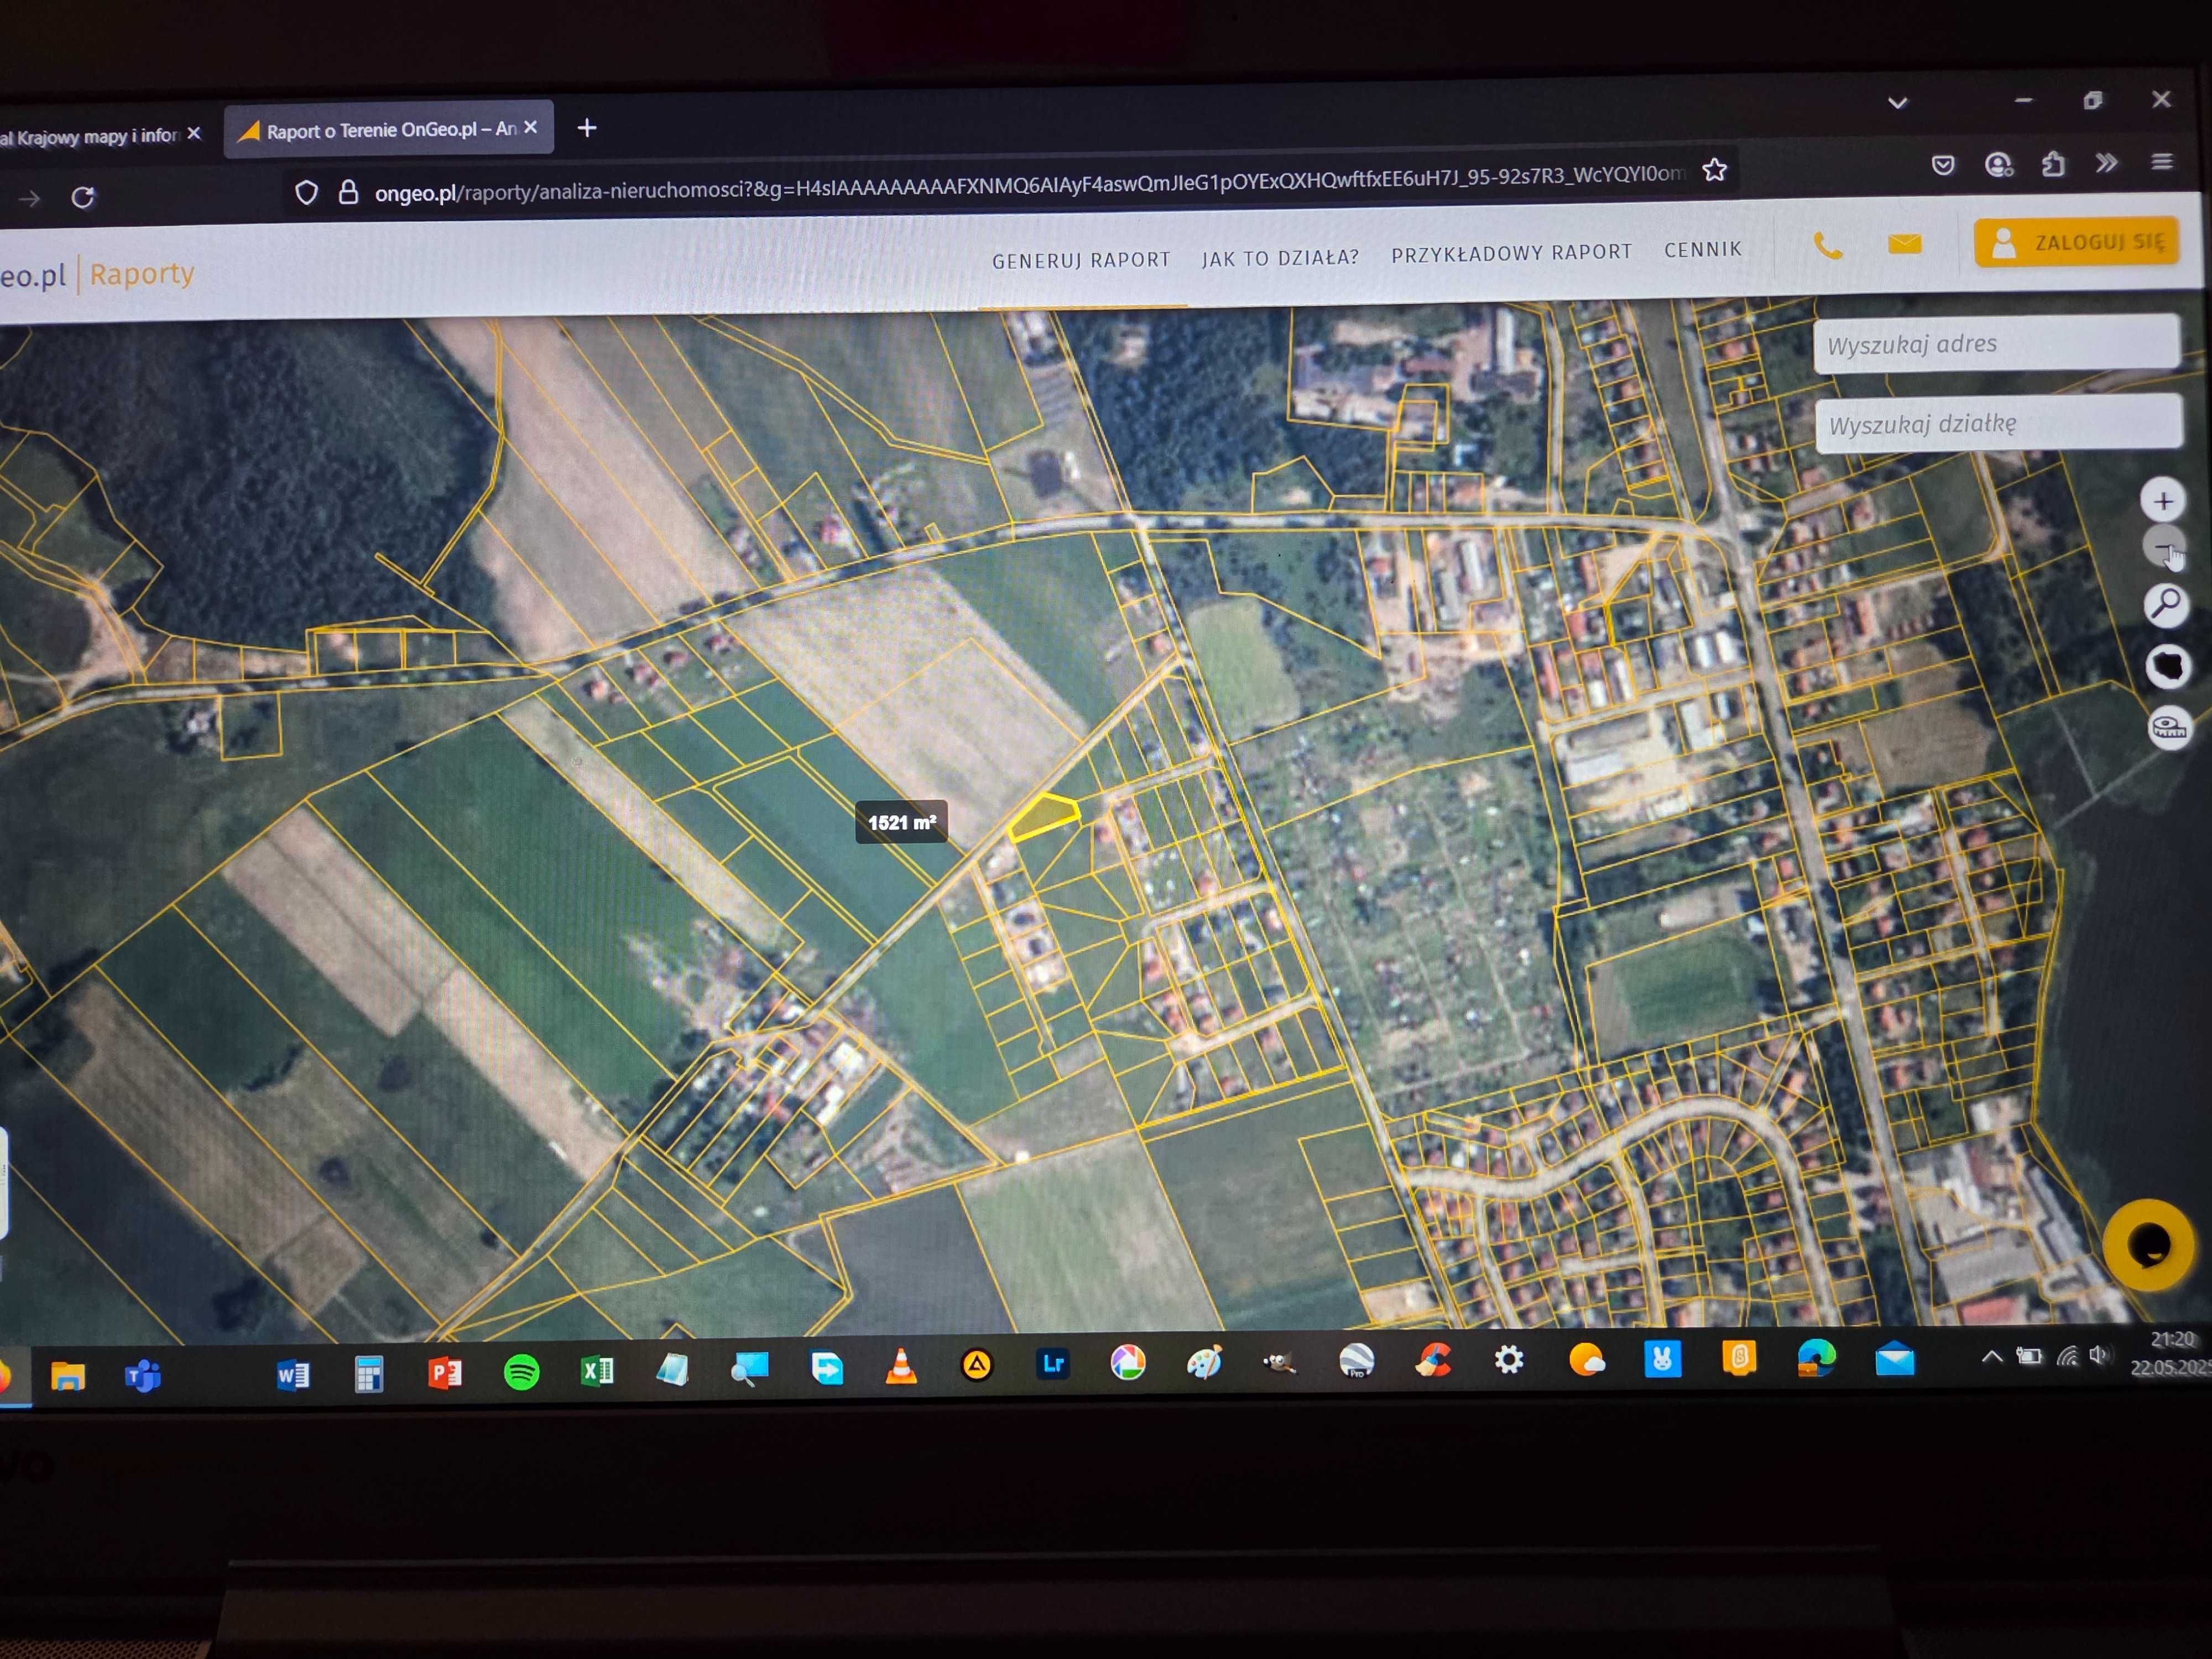Open the taskbar clock showing 21:20
Viewport: 2212px width, 1659px height.
pyautogui.click(x=2172, y=1353)
